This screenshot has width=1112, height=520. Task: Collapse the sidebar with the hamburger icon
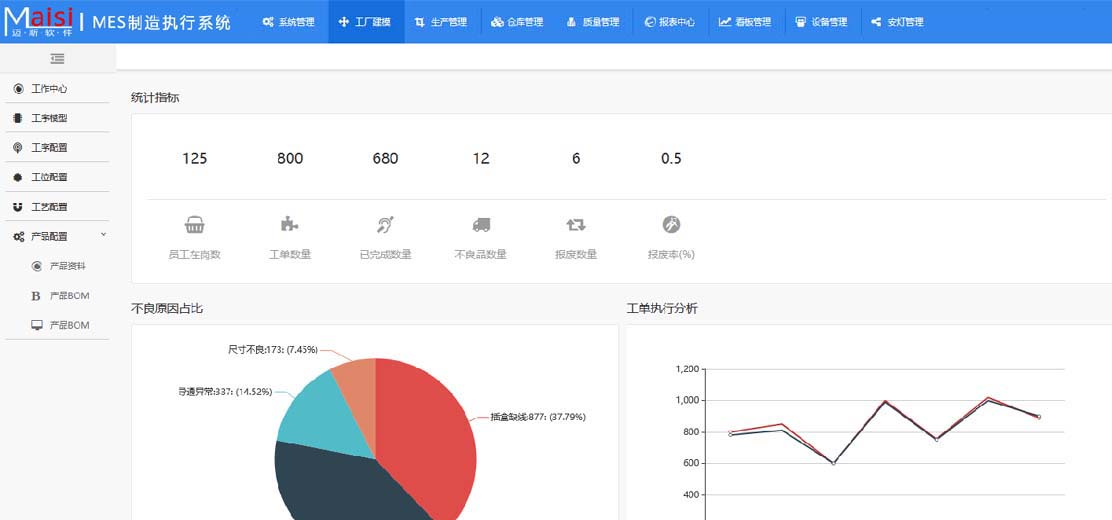tap(57, 59)
